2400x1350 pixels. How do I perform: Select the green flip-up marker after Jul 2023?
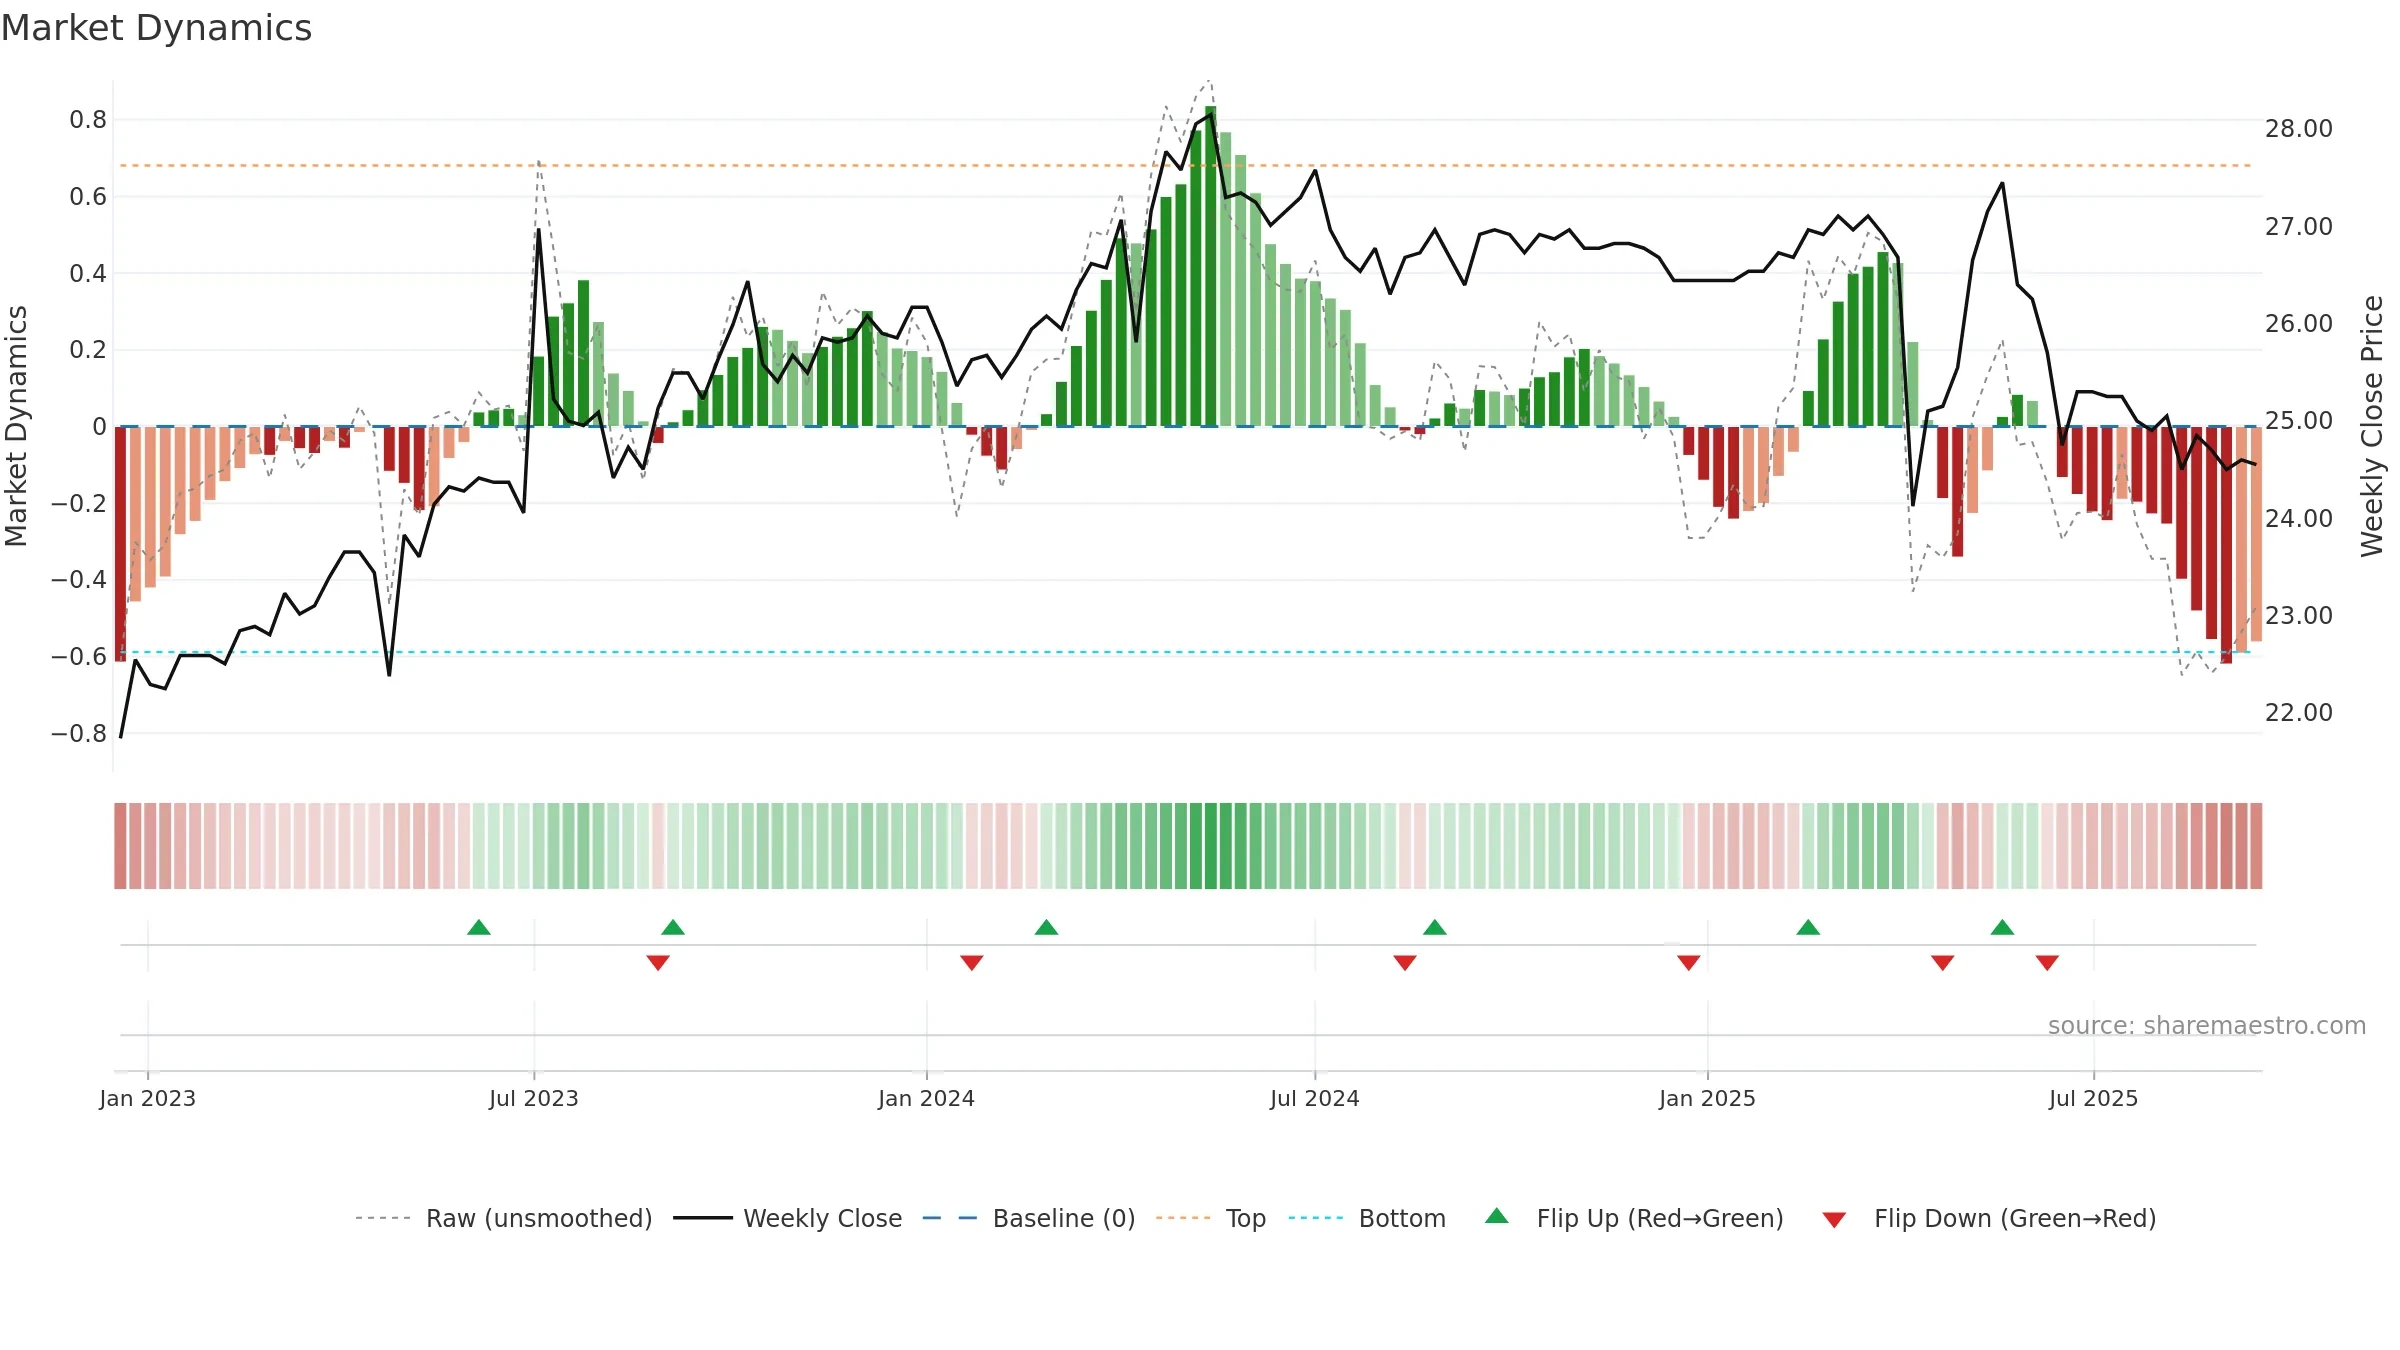(673, 927)
